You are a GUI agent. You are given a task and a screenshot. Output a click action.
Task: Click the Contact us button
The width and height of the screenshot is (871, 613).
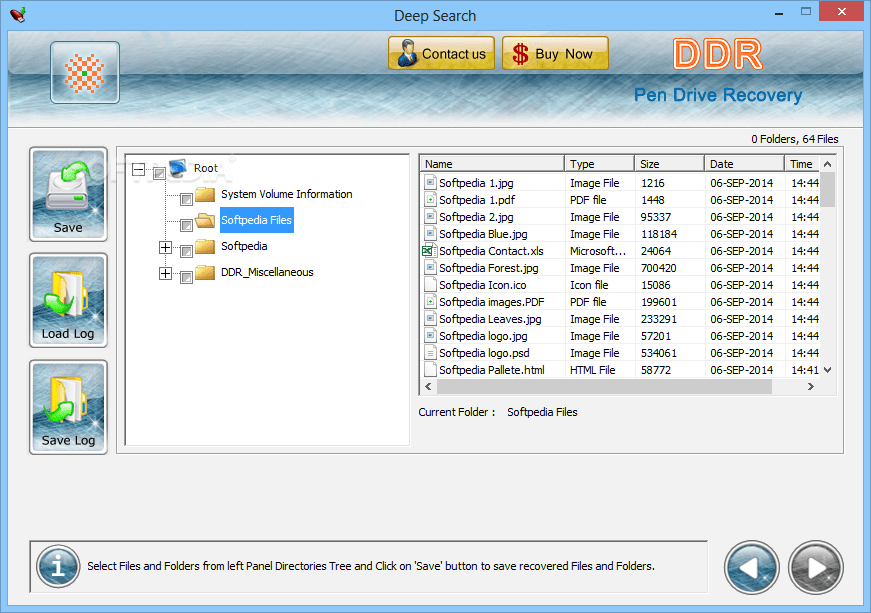click(441, 53)
